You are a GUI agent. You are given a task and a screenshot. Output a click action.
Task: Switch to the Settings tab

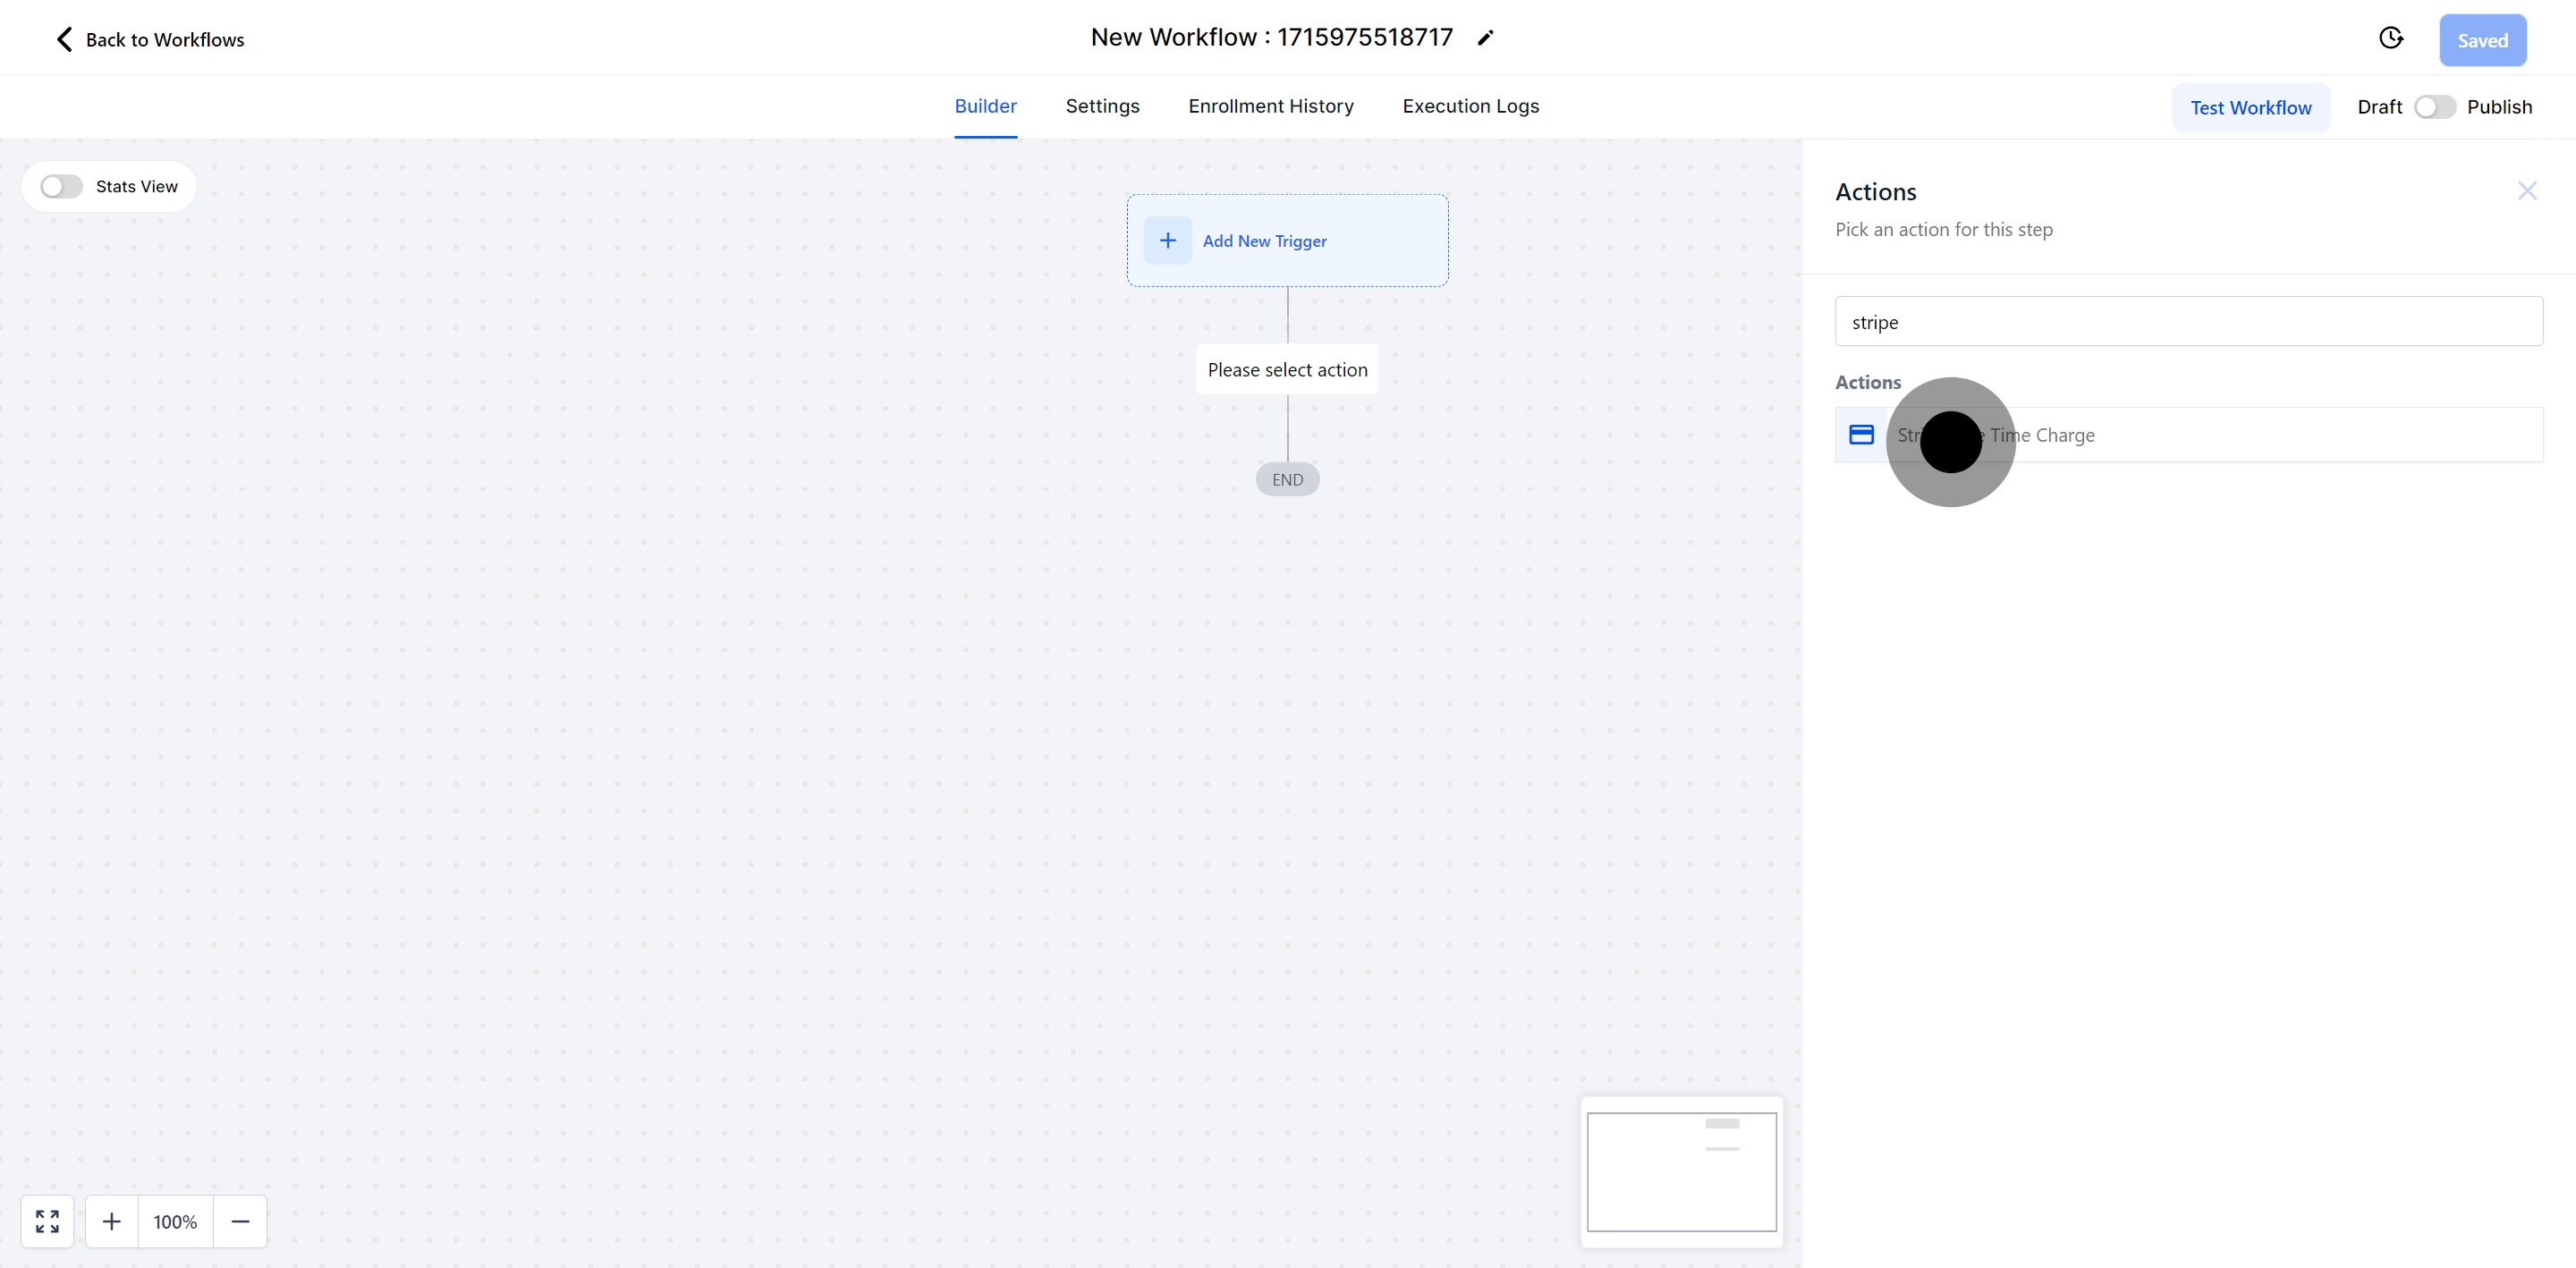coord(1102,106)
